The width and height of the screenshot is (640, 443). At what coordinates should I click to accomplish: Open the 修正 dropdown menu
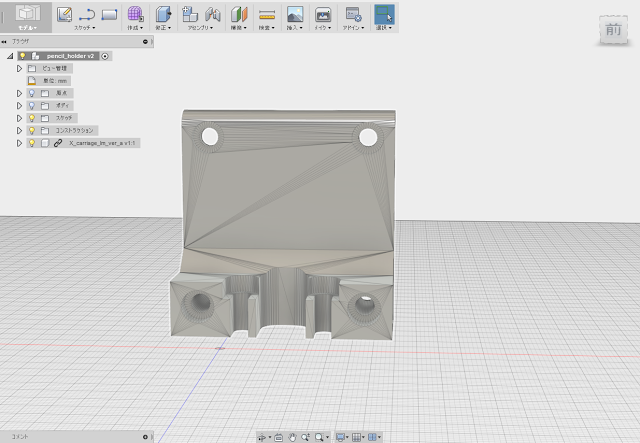point(163,28)
